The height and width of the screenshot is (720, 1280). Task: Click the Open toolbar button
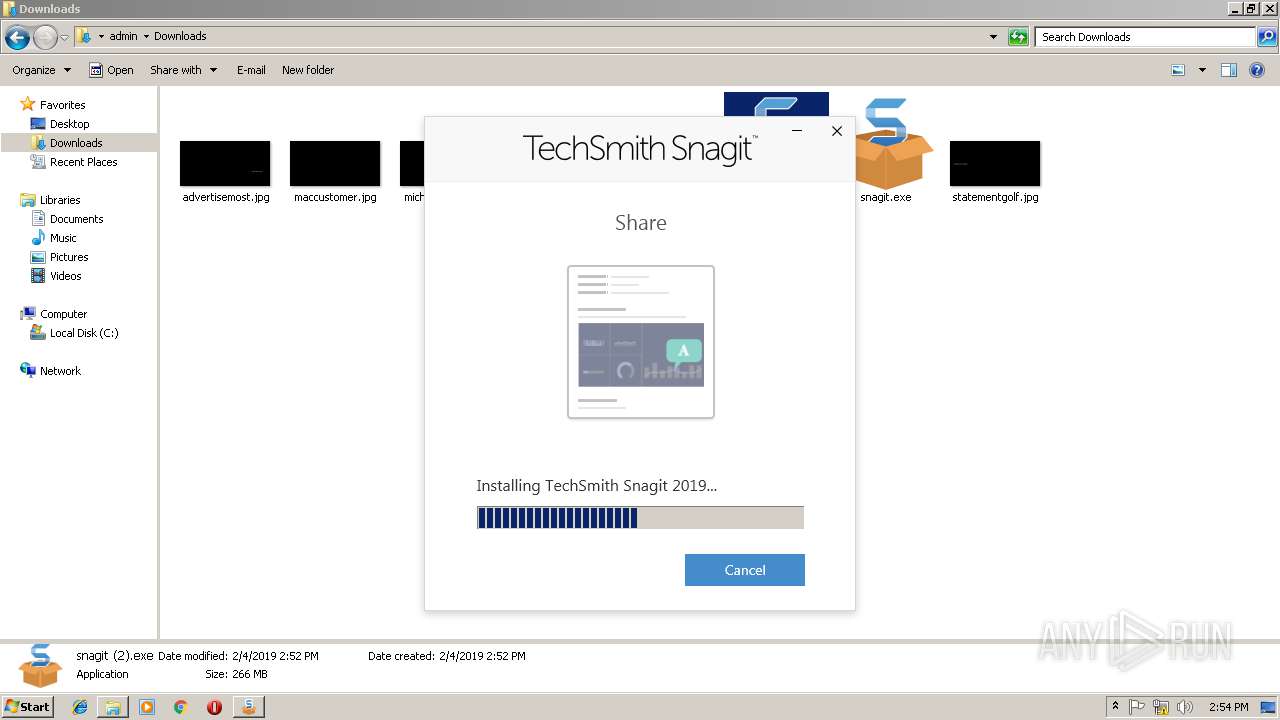pos(111,70)
